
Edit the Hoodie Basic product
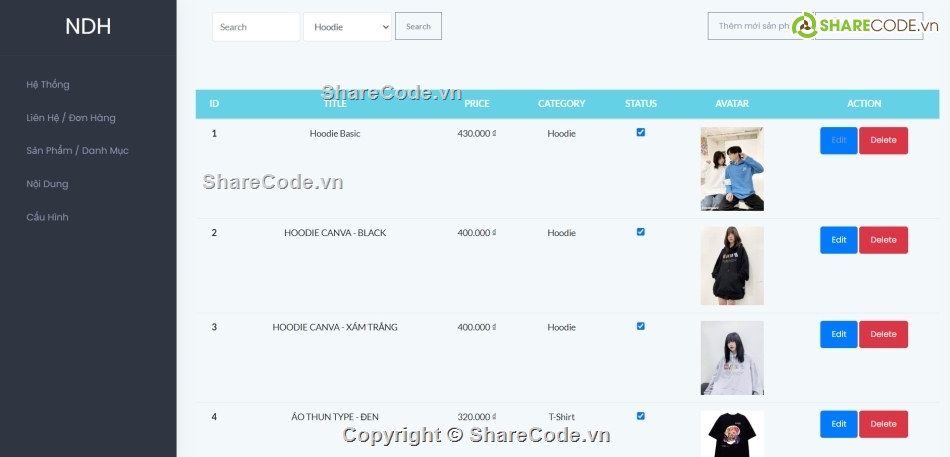(838, 141)
